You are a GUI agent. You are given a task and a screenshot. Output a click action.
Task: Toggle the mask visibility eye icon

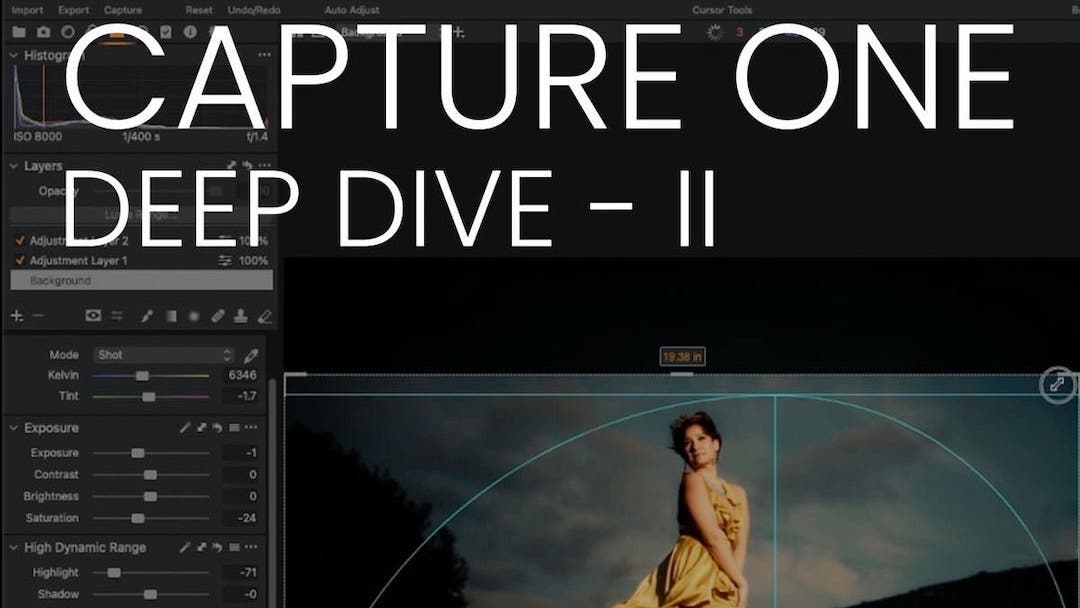(93, 315)
